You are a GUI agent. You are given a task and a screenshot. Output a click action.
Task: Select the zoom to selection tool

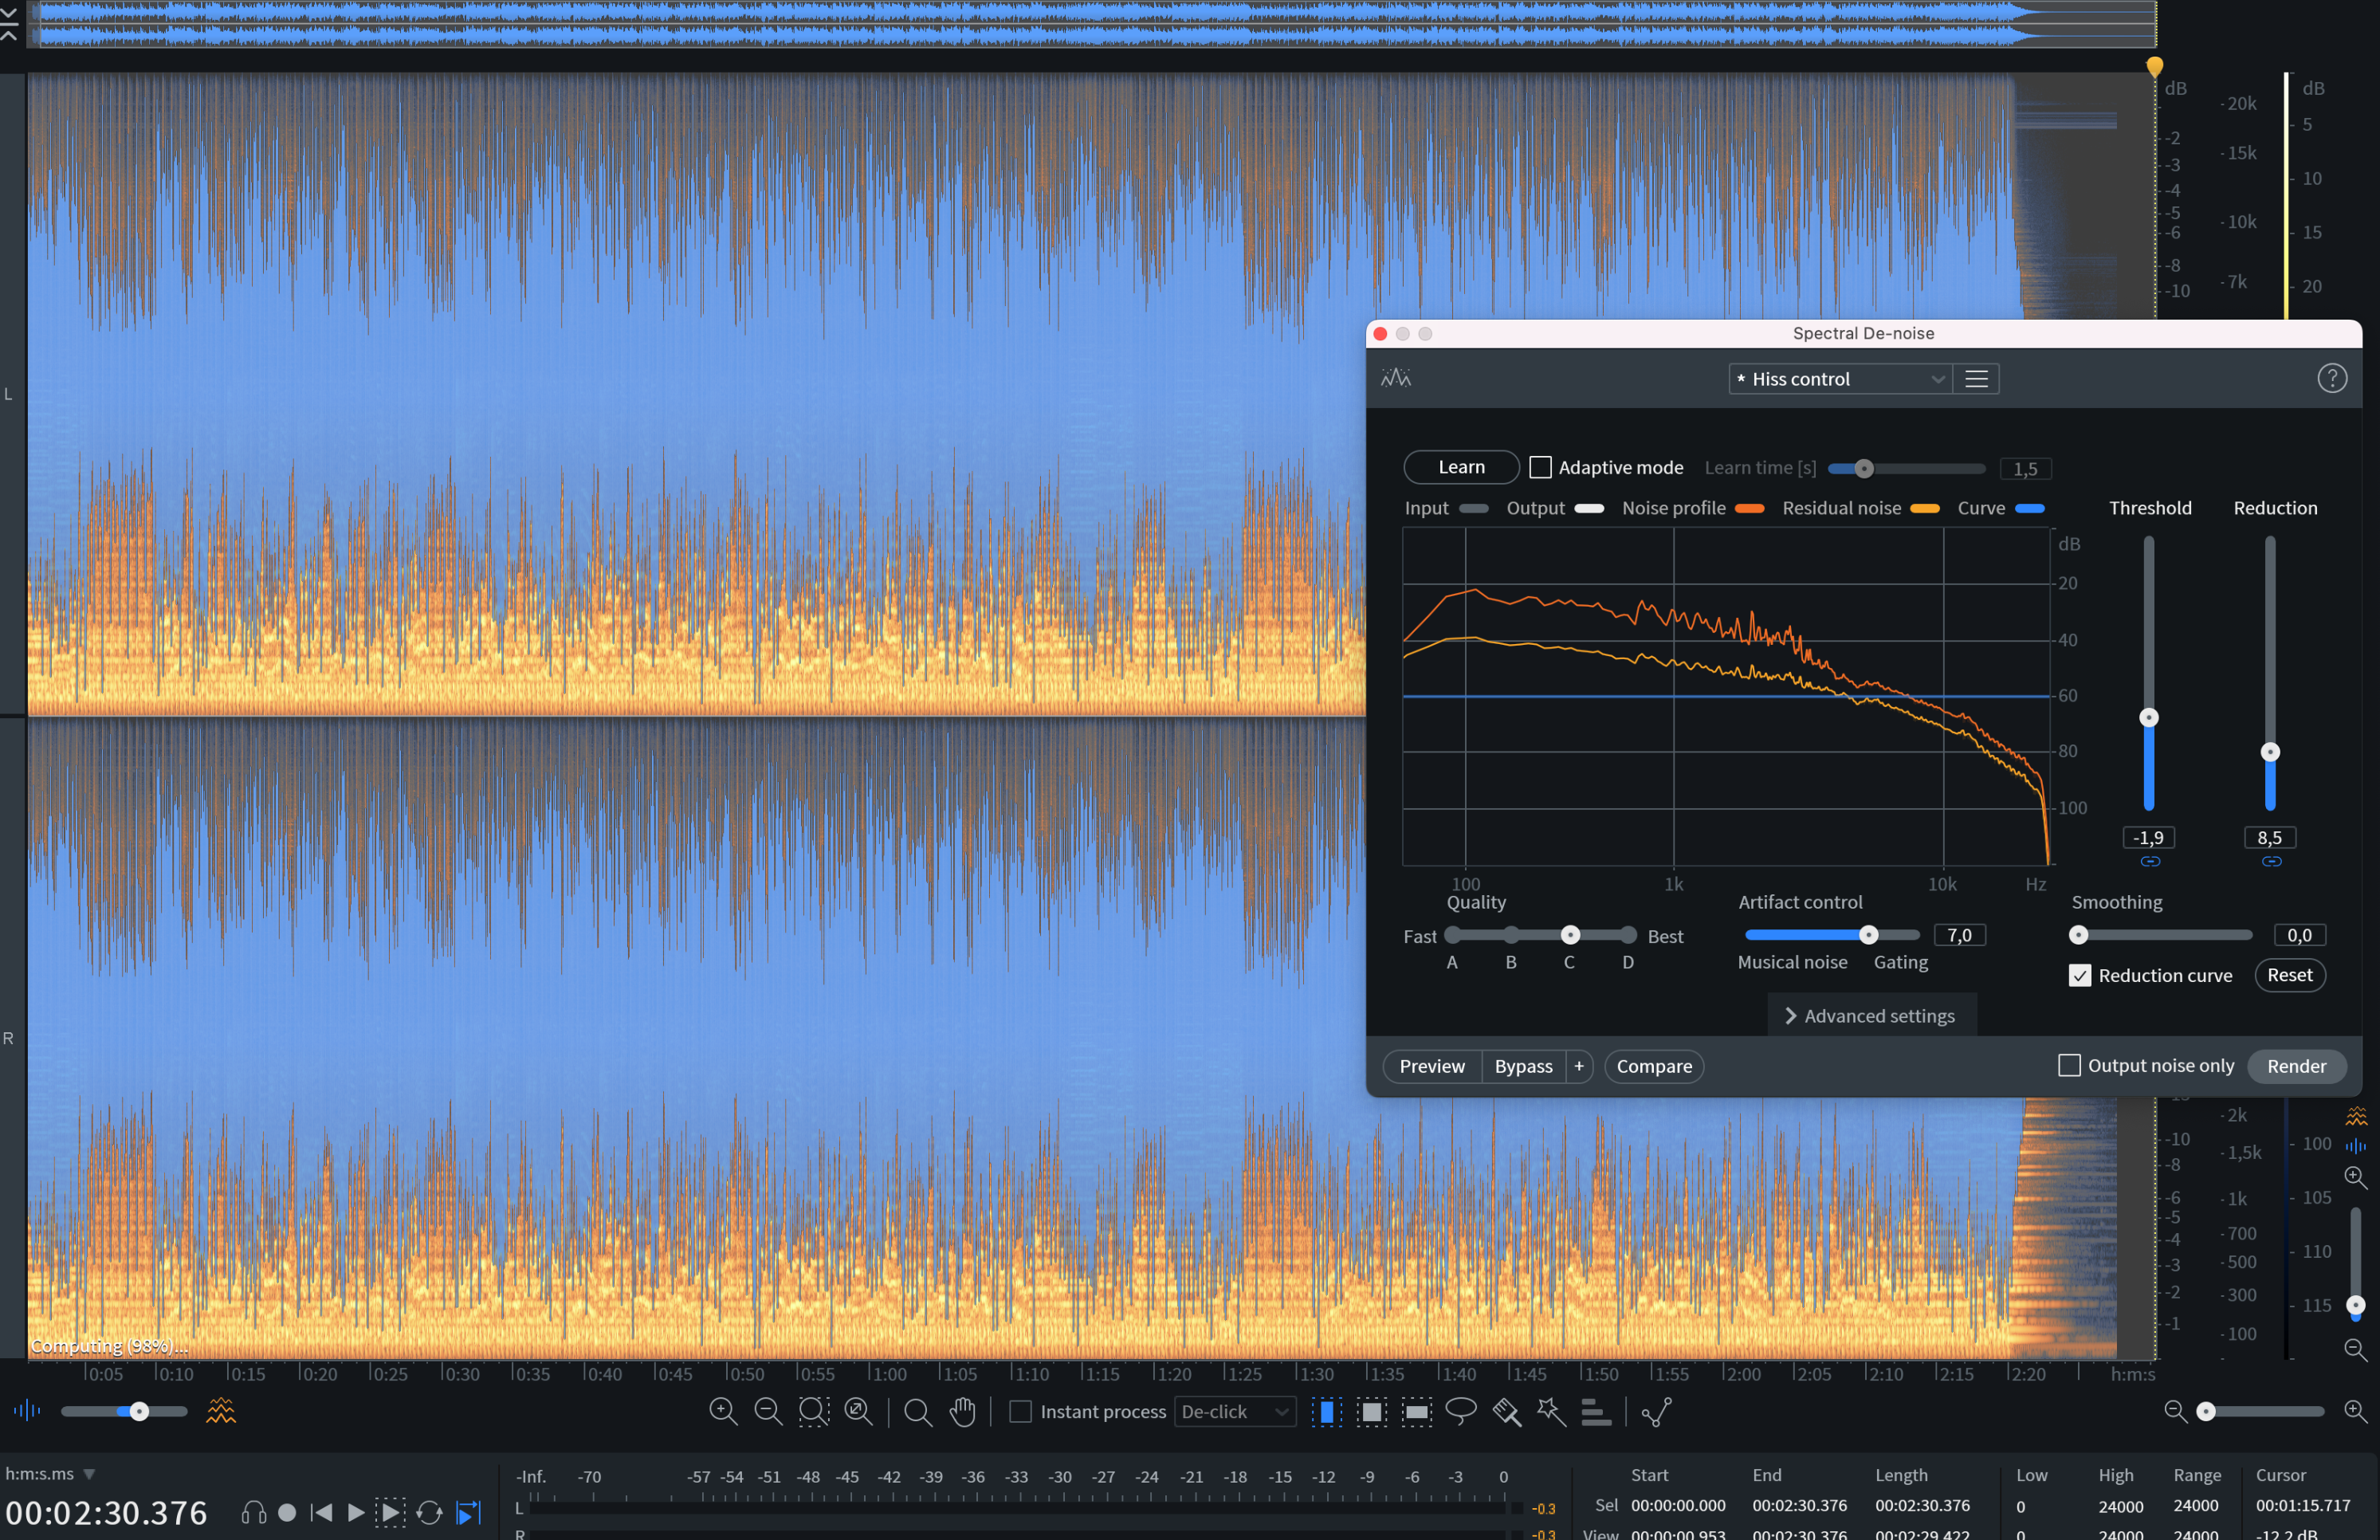tap(814, 1411)
